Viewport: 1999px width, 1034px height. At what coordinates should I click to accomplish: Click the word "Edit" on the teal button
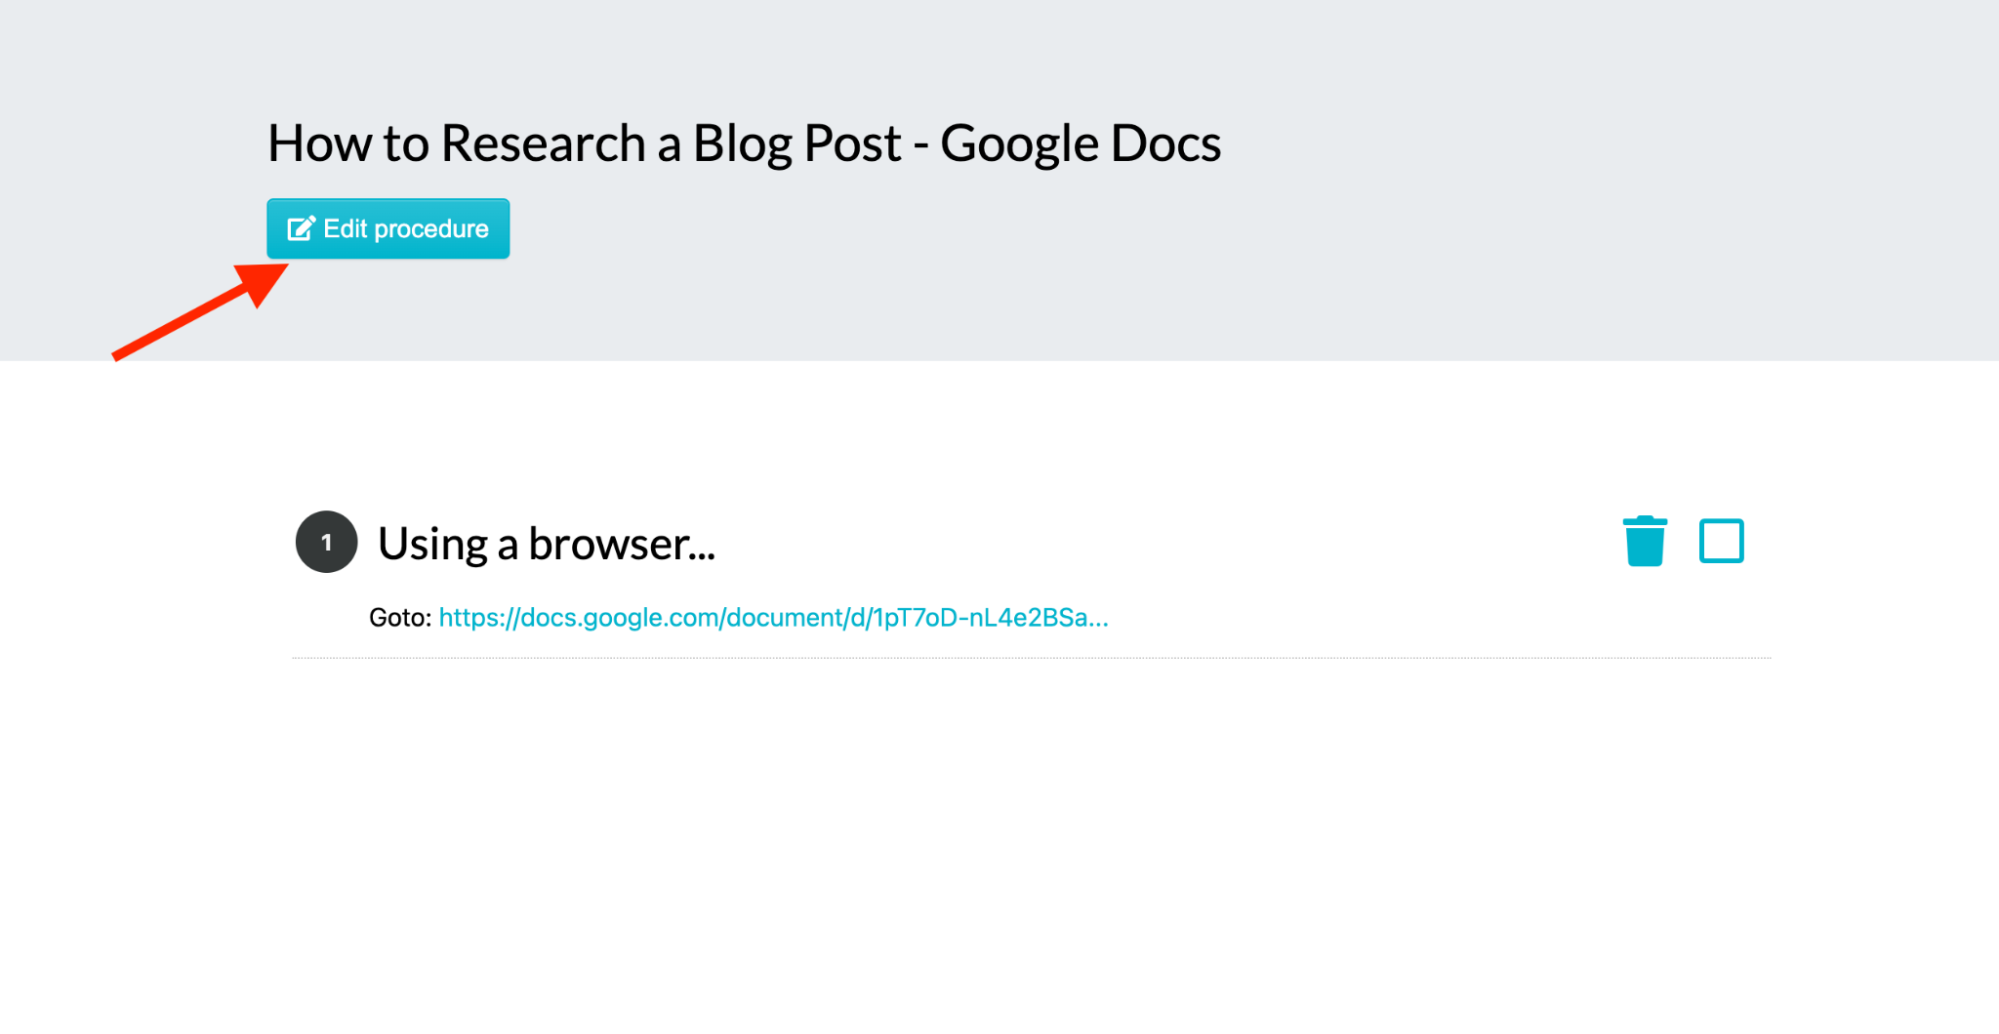pyautogui.click(x=346, y=229)
